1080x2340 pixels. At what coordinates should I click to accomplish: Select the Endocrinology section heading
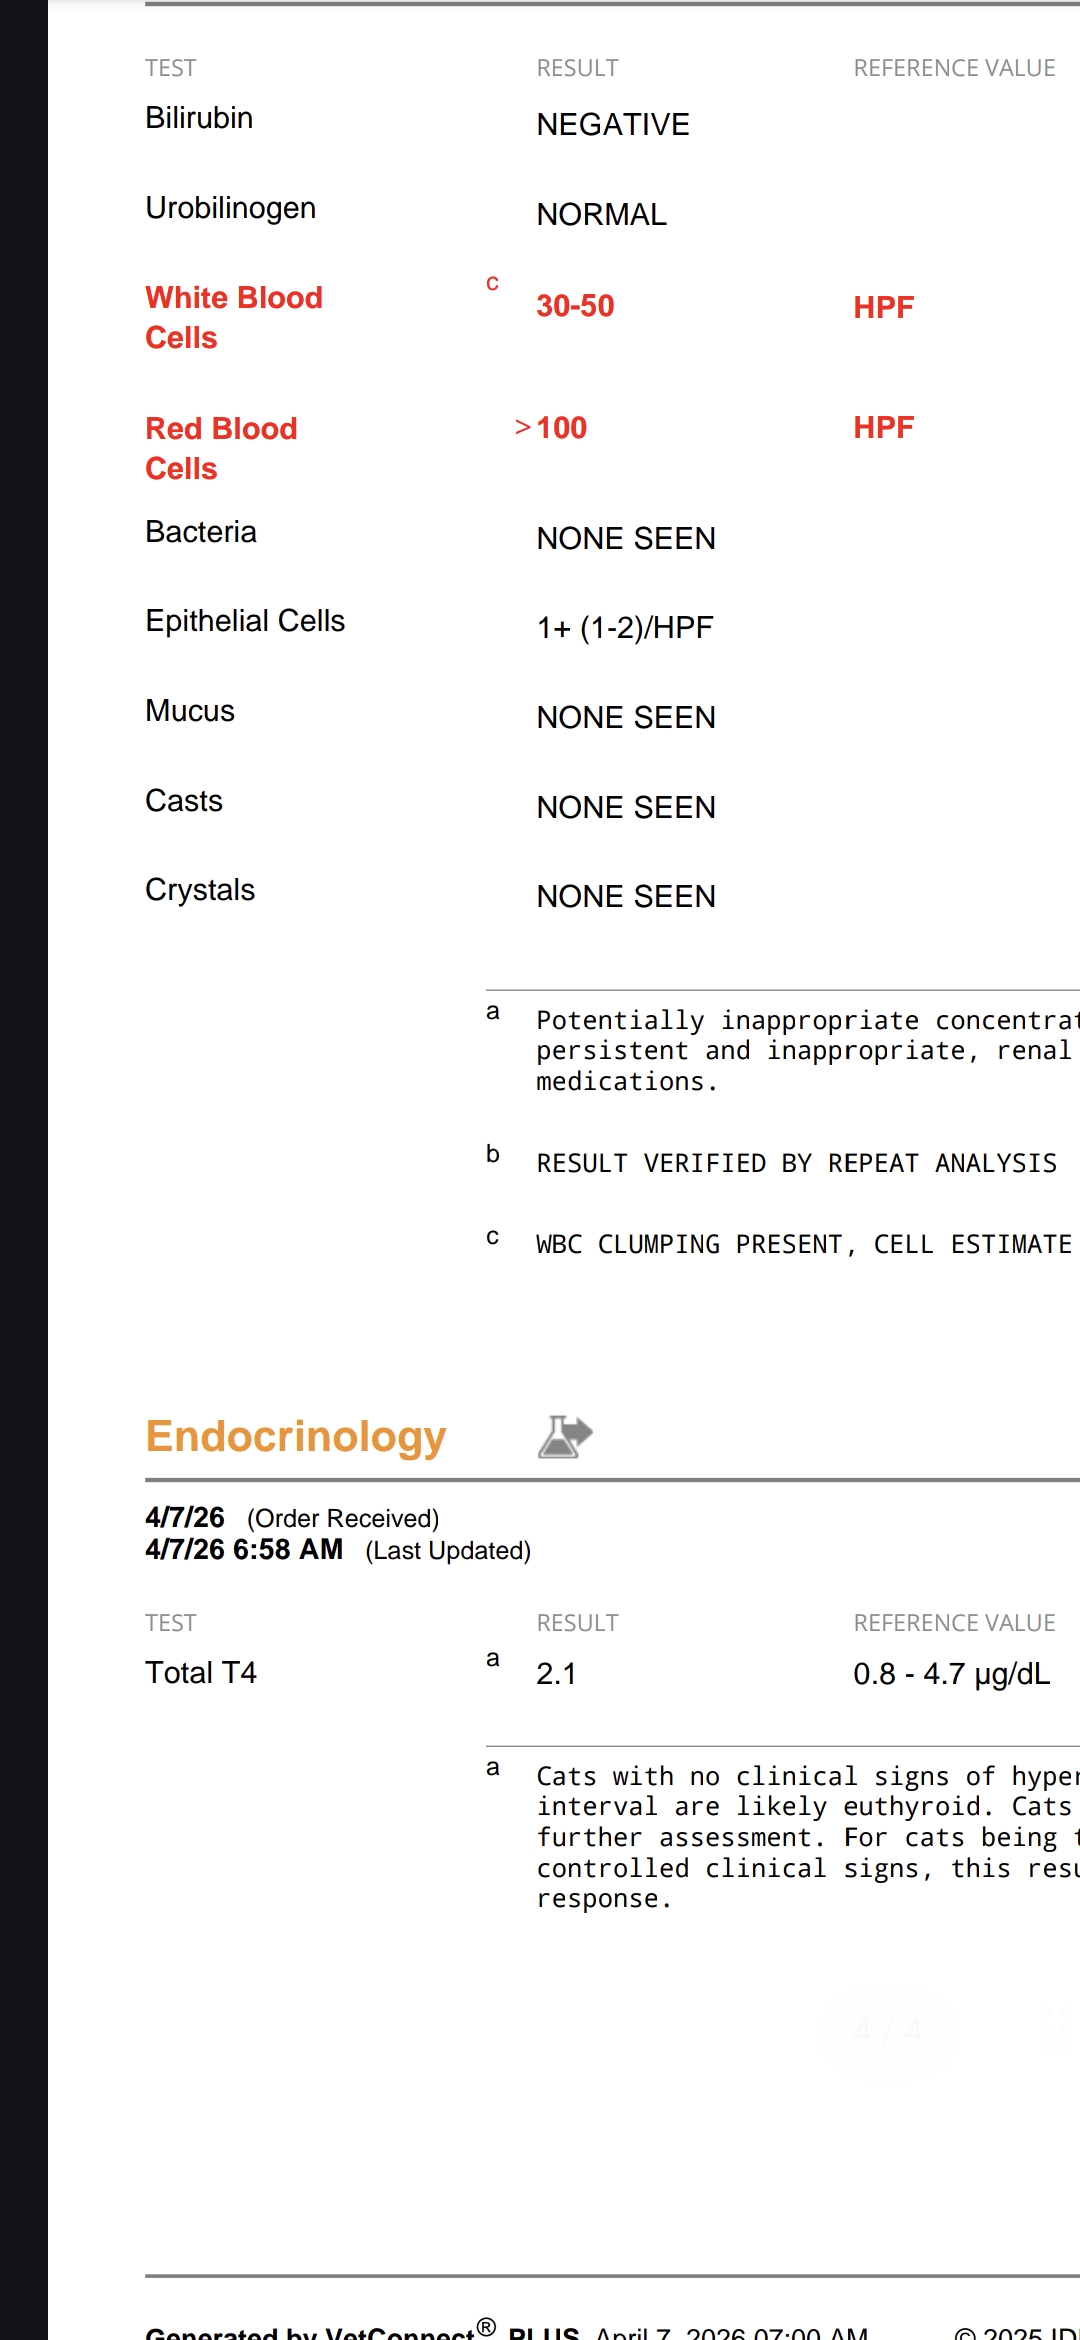[x=295, y=1437]
